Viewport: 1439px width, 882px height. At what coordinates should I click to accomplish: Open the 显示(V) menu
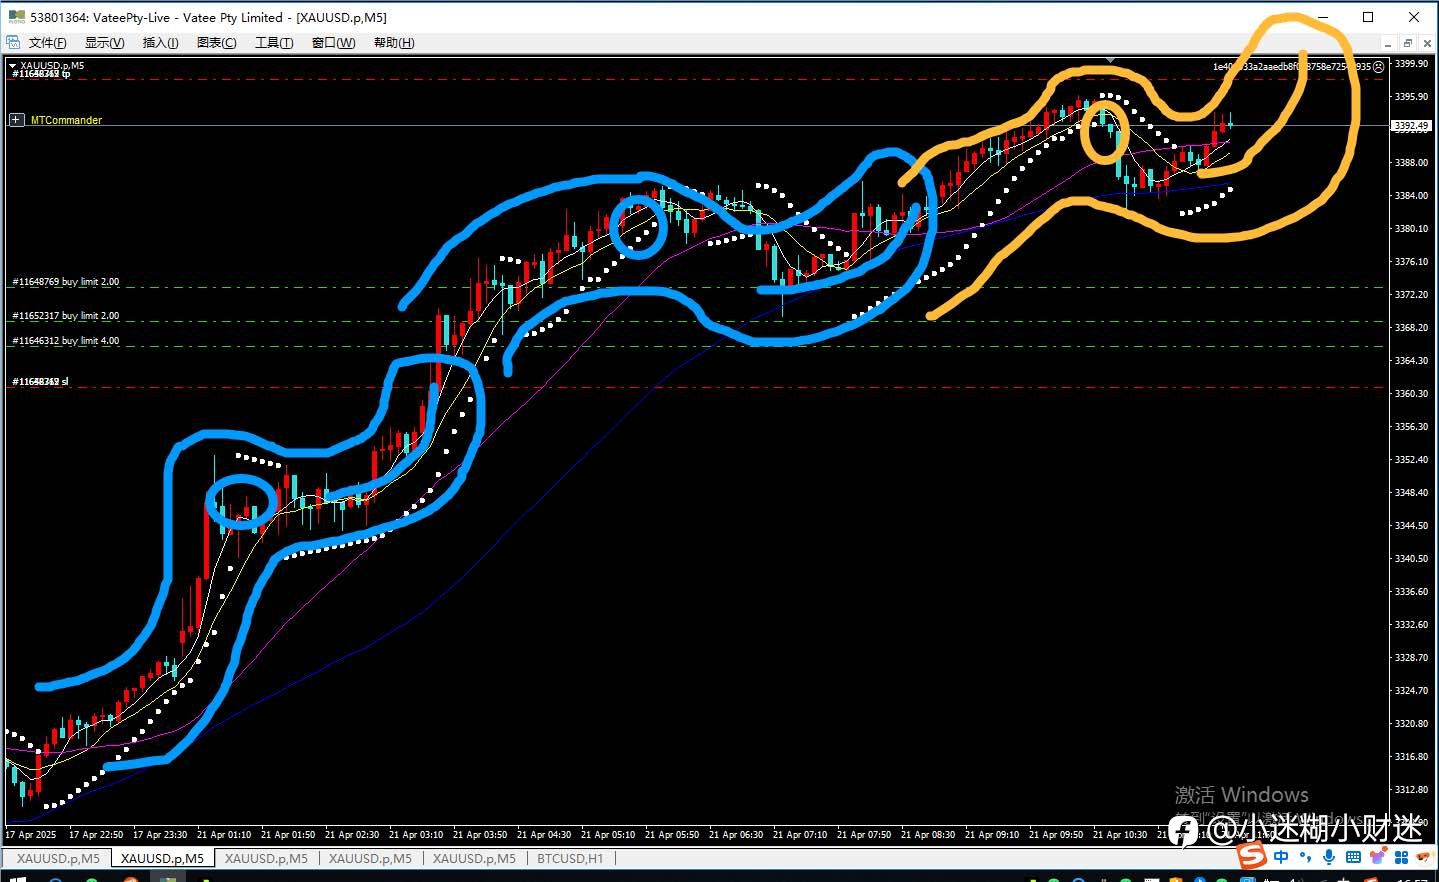105,43
